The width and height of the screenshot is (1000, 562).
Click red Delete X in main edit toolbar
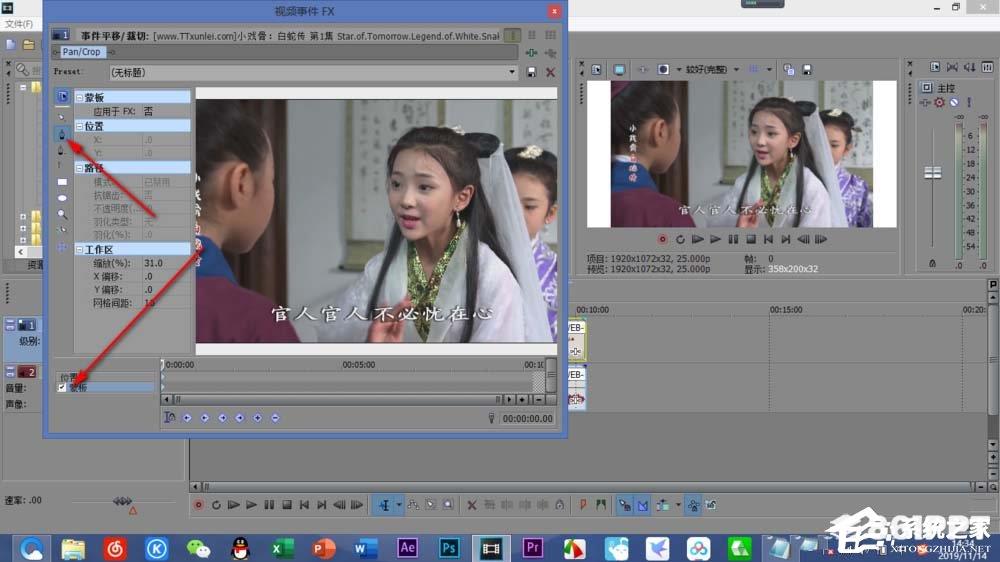(x=472, y=505)
